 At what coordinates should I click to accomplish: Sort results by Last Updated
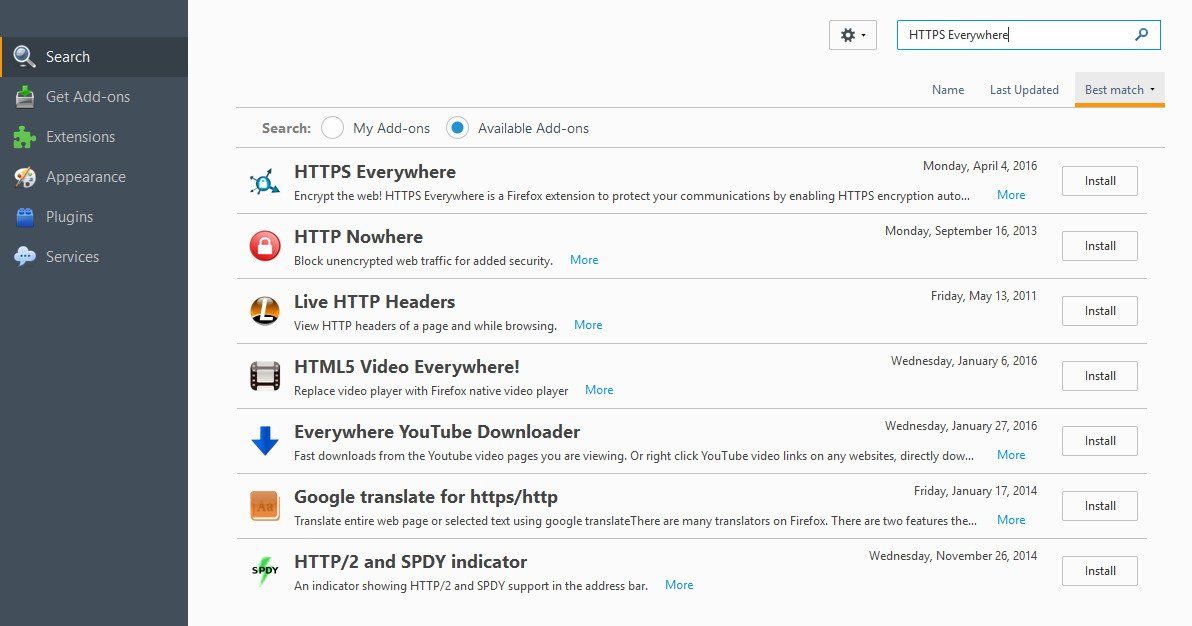[x=1024, y=90]
